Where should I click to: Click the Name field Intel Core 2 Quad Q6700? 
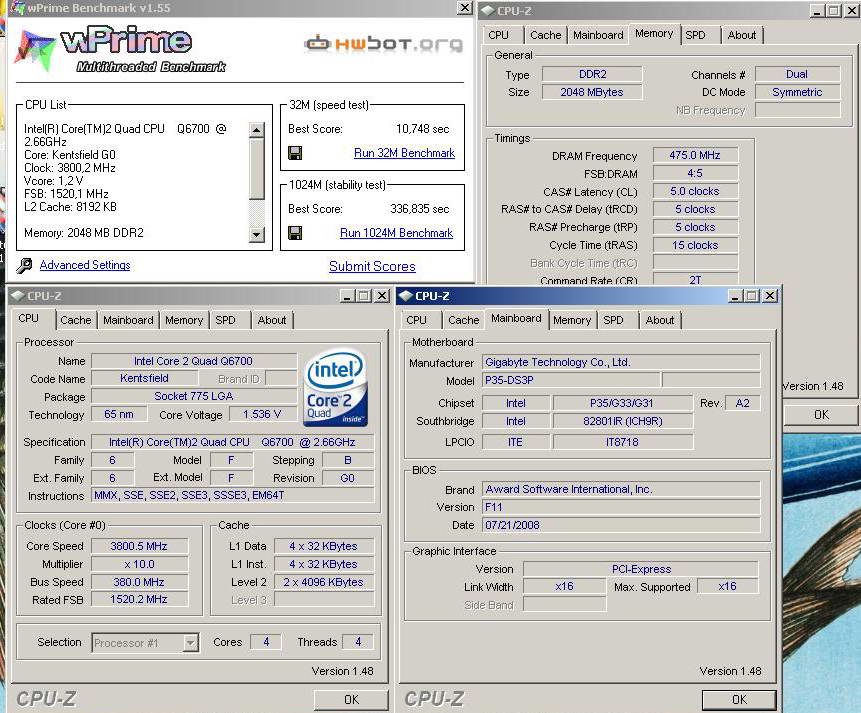click(193, 361)
